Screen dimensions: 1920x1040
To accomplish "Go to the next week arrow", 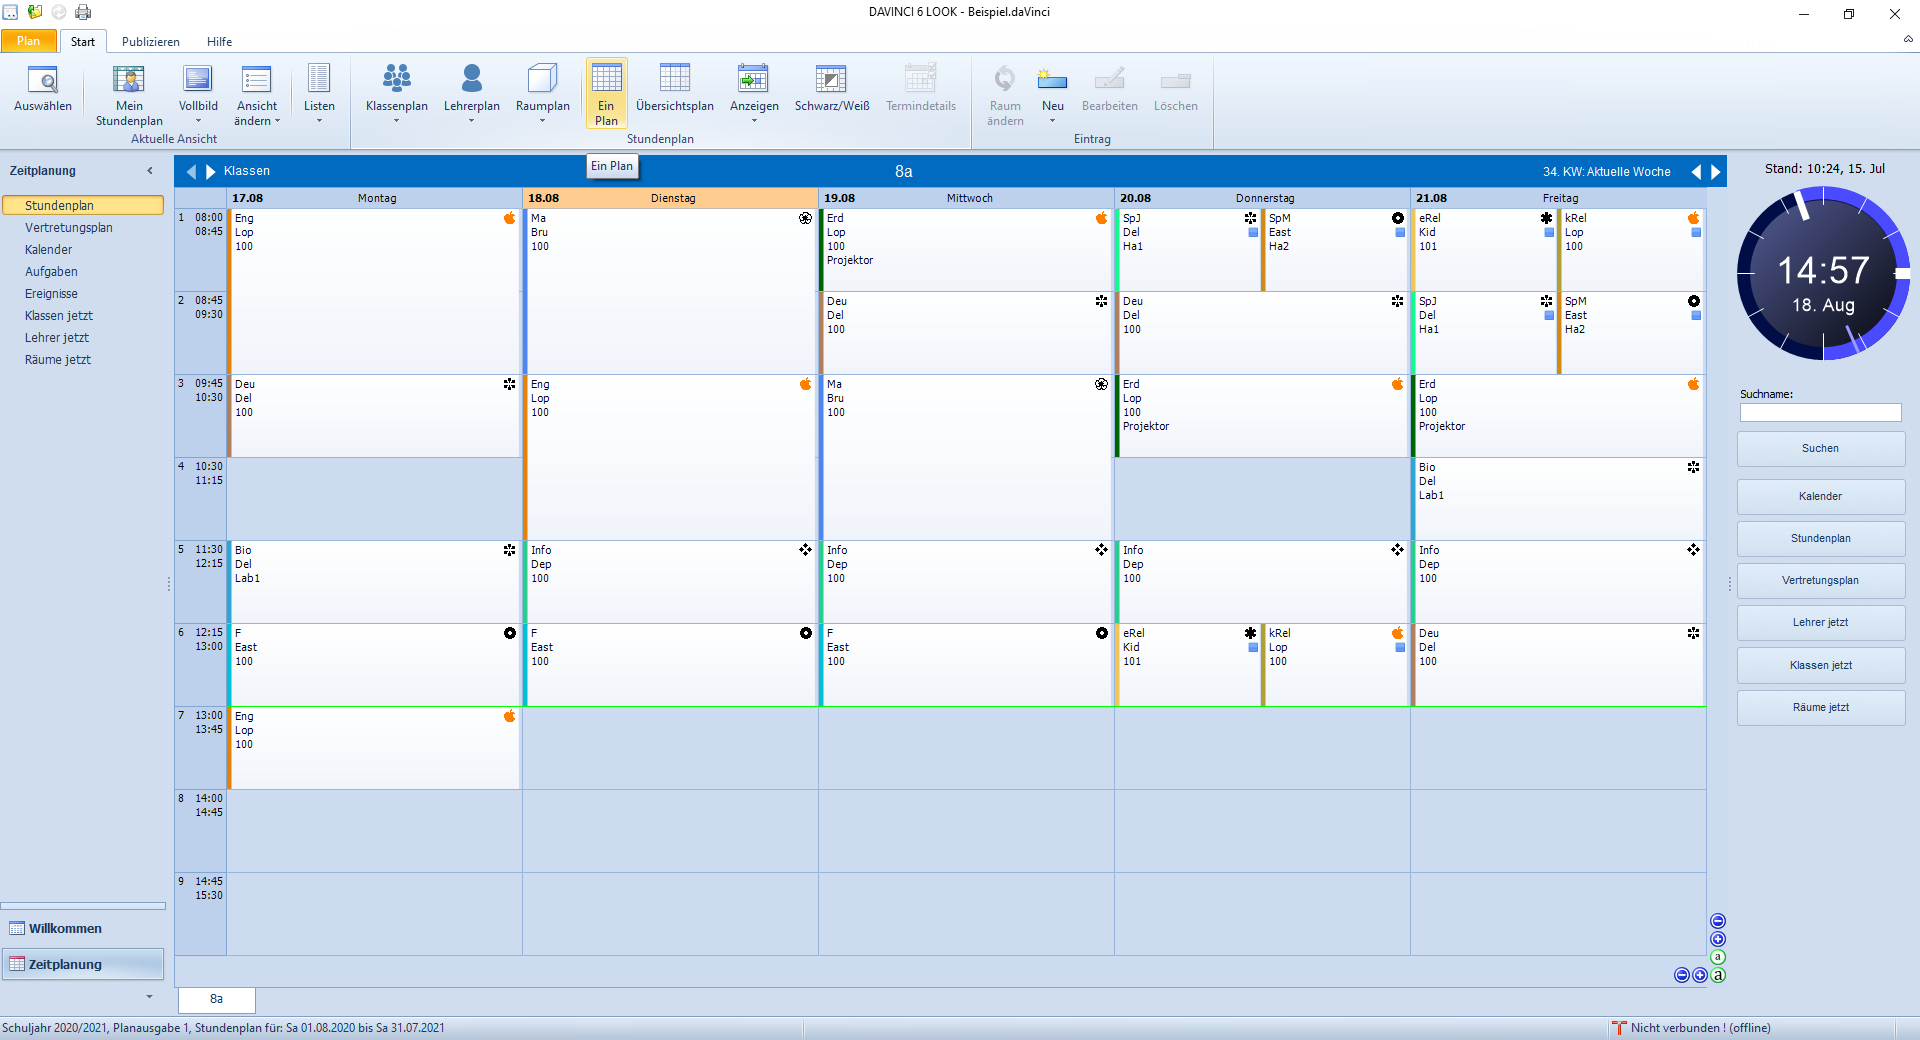I will pyautogui.click(x=1716, y=172).
